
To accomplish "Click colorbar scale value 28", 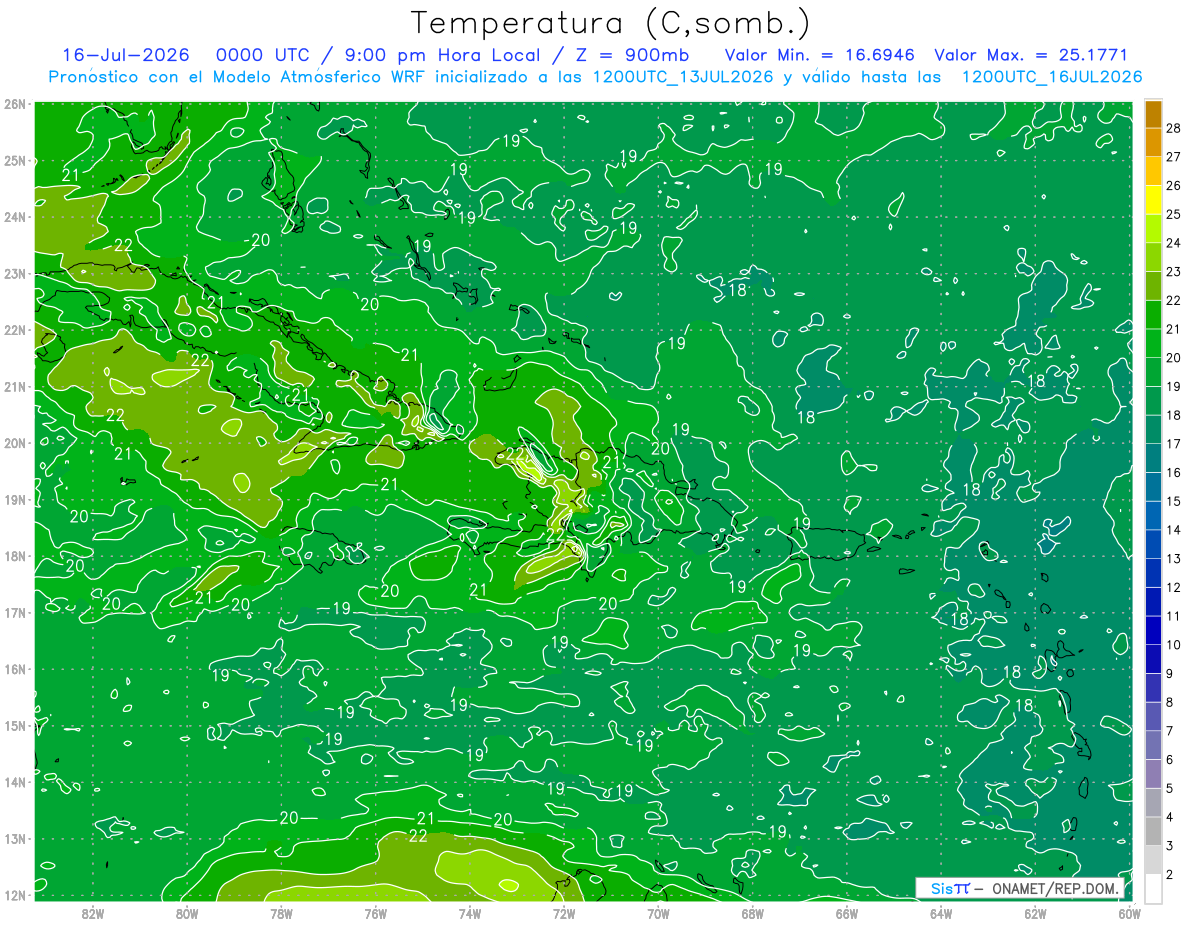I will tap(1173, 128).
